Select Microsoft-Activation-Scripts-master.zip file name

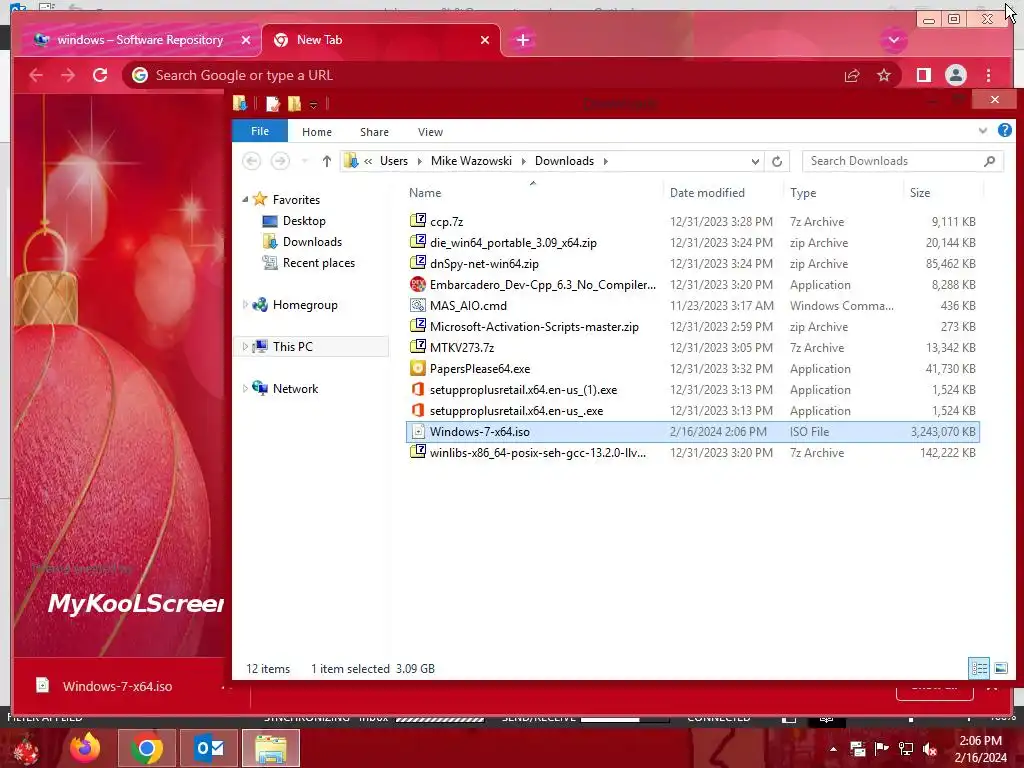[x=534, y=327]
